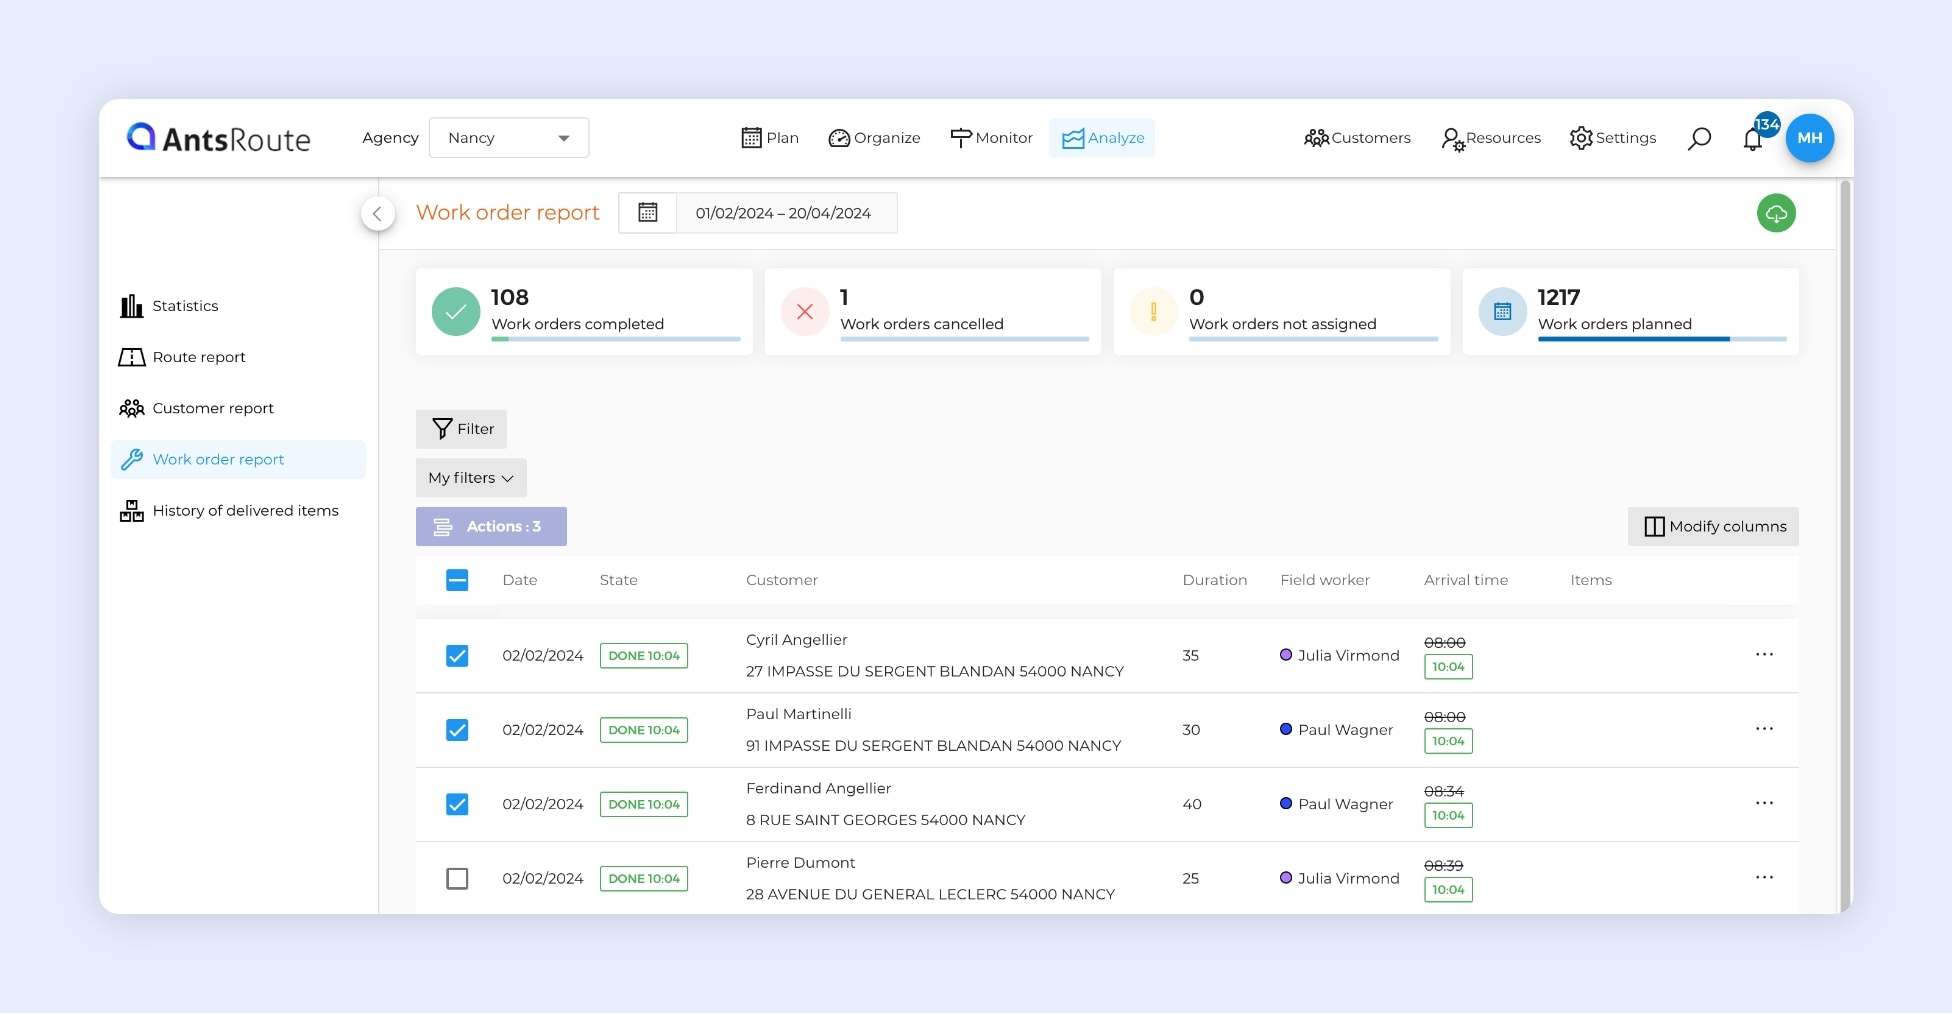
Task: Expand the My filters dropdown
Action: click(x=471, y=478)
